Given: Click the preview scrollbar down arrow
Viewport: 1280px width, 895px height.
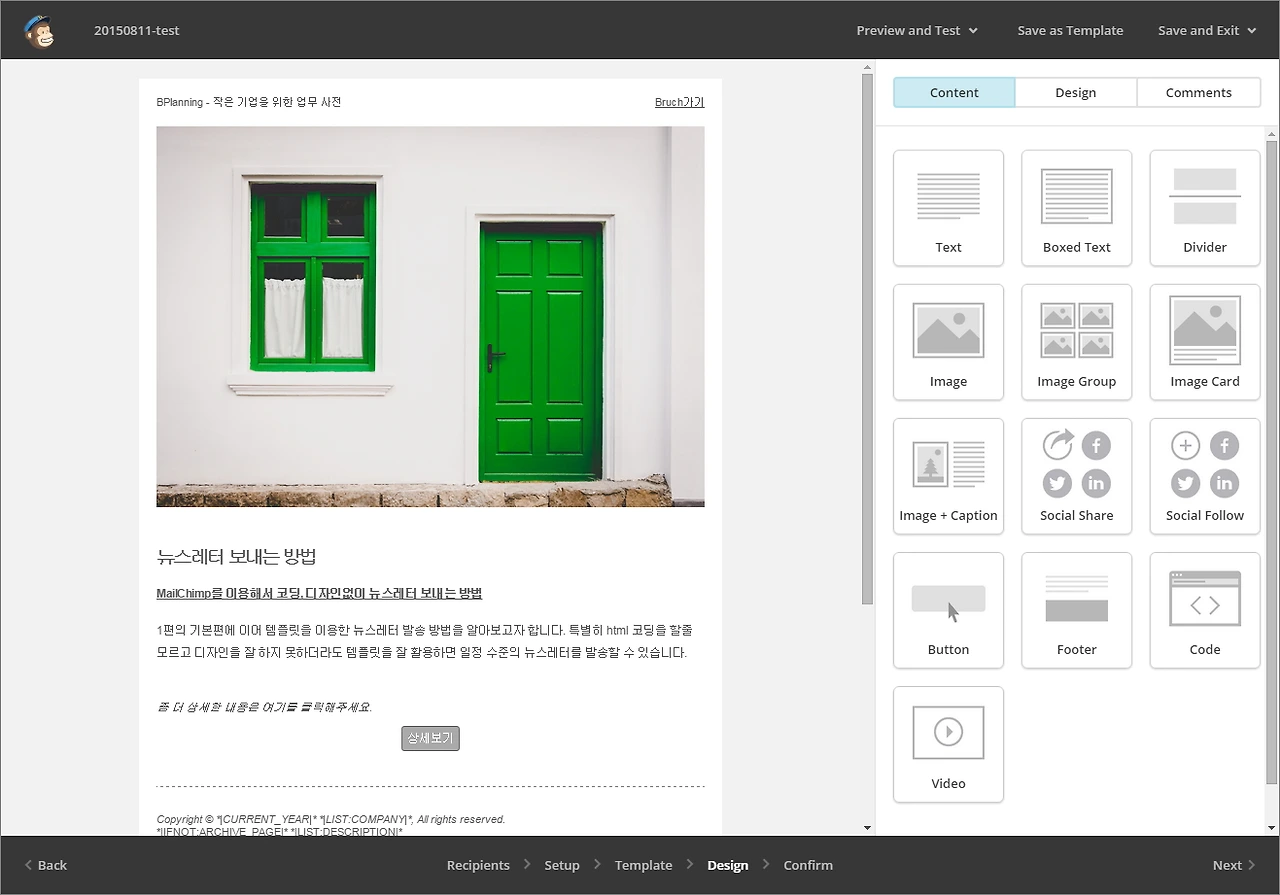Looking at the screenshot, I should tap(867, 828).
